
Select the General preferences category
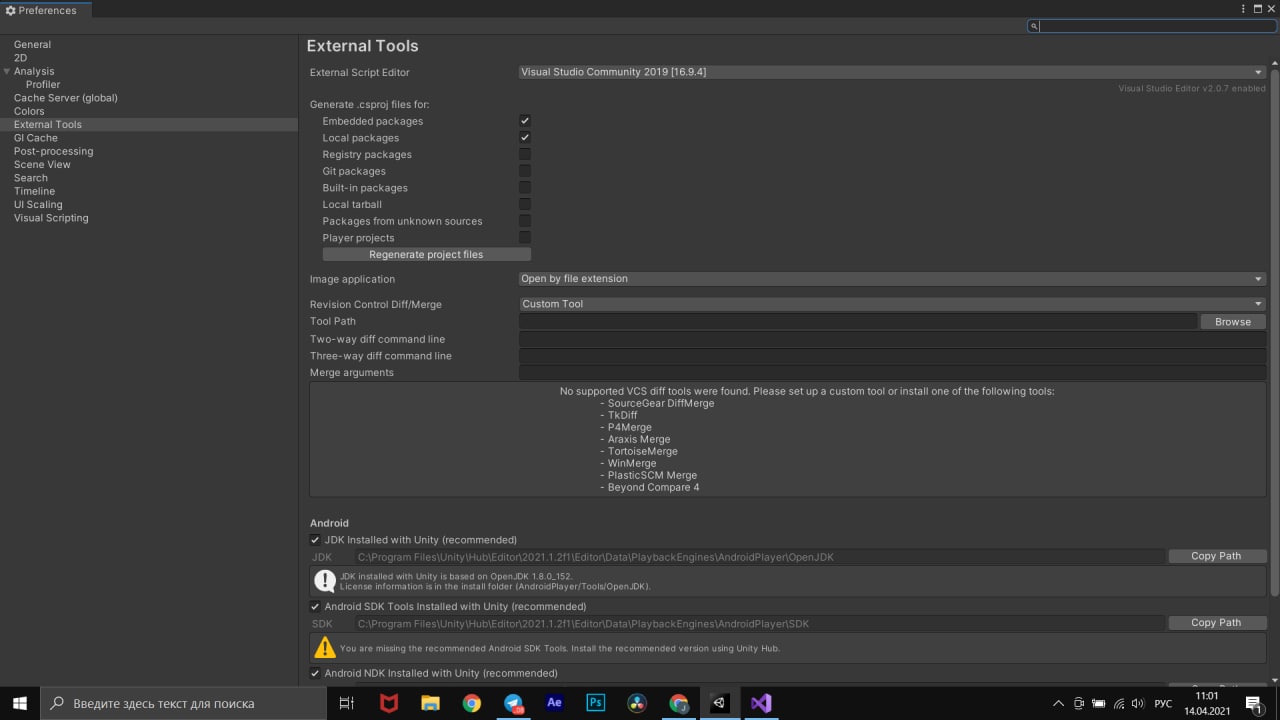[32, 45]
